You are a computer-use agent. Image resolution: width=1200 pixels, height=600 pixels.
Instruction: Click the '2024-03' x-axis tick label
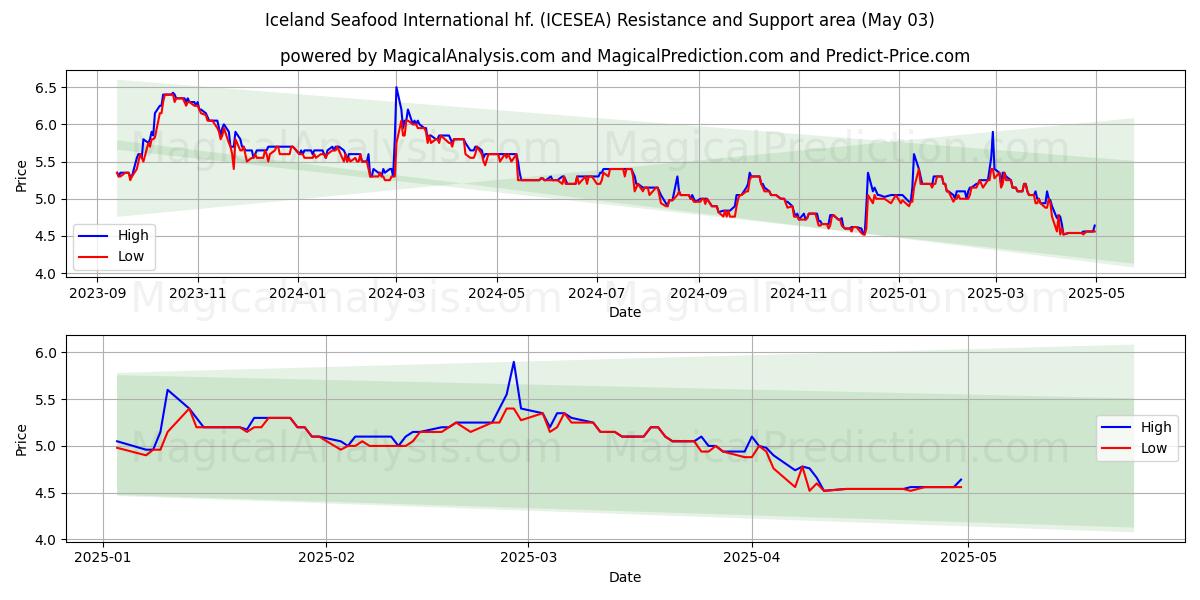point(396,292)
